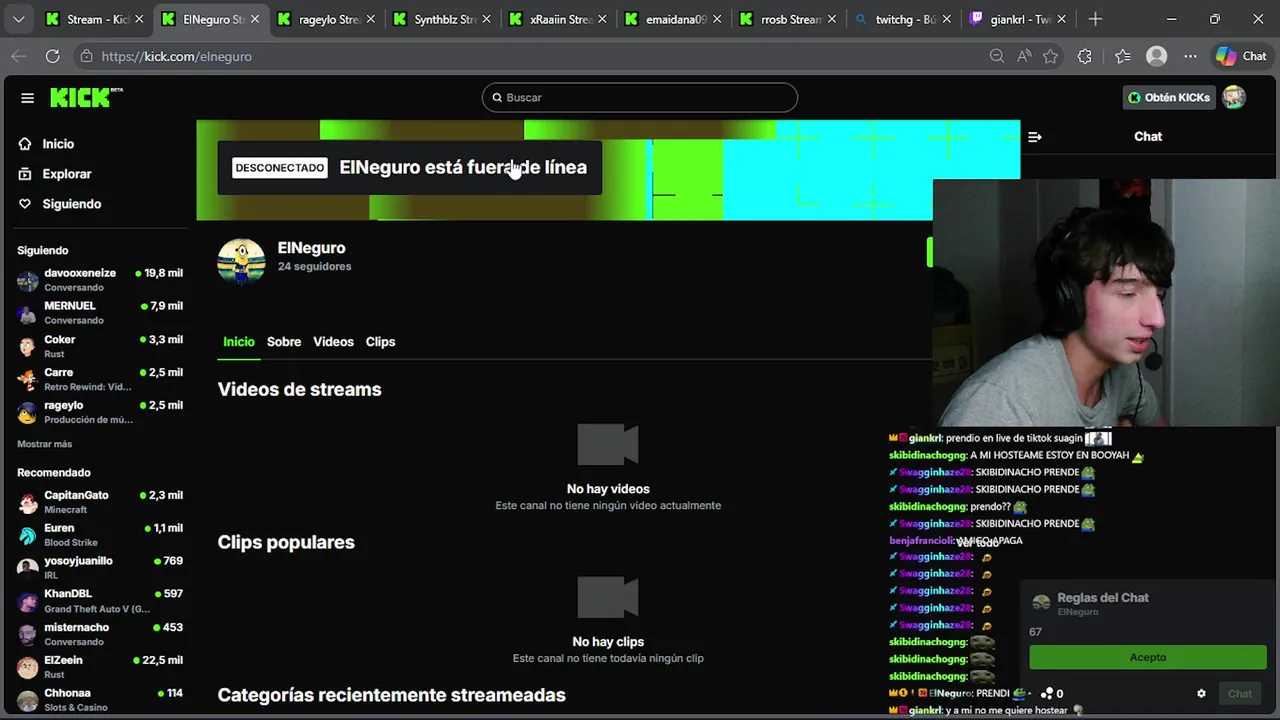Viewport: 1280px width, 720px height.
Task: Open Copilot Chat button in browser toolbar
Action: (1241, 56)
